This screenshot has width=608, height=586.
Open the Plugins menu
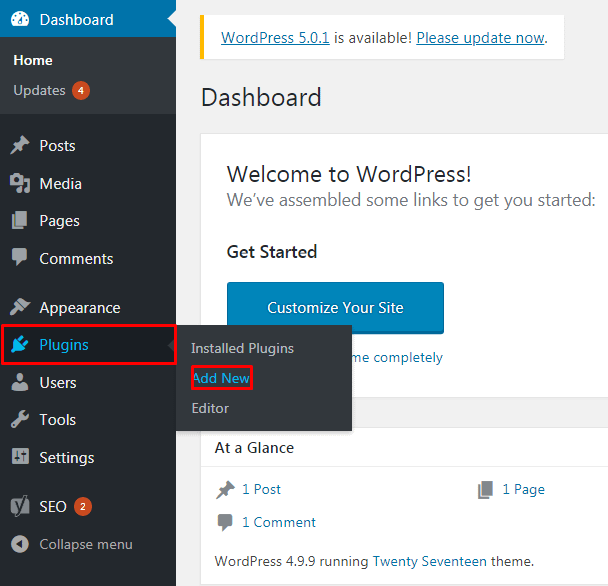coord(89,345)
